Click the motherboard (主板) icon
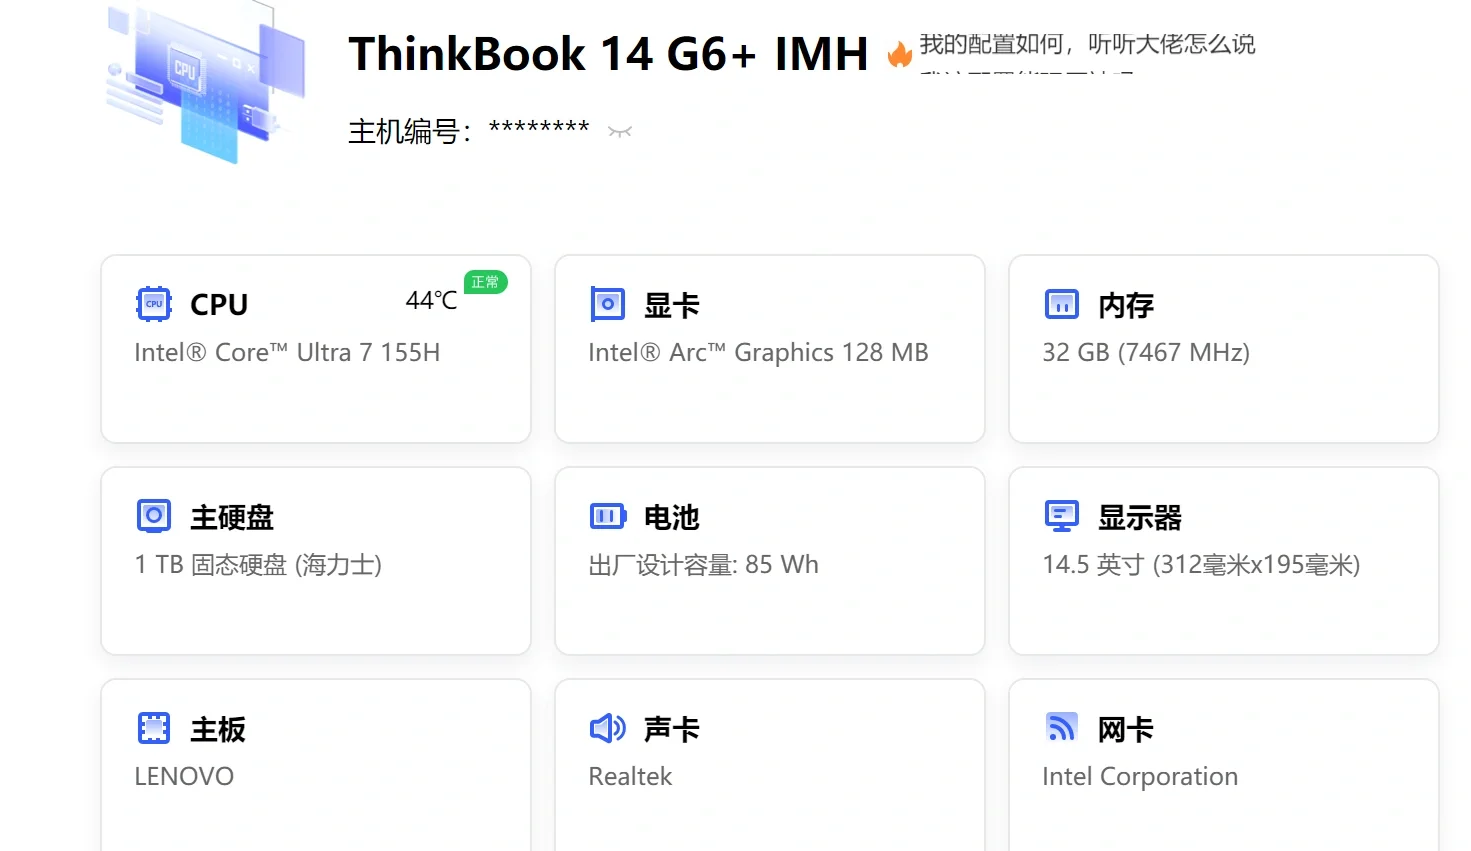Image resolution: width=1471 pixels, height=851 pixels. click(x=154, y=728)
